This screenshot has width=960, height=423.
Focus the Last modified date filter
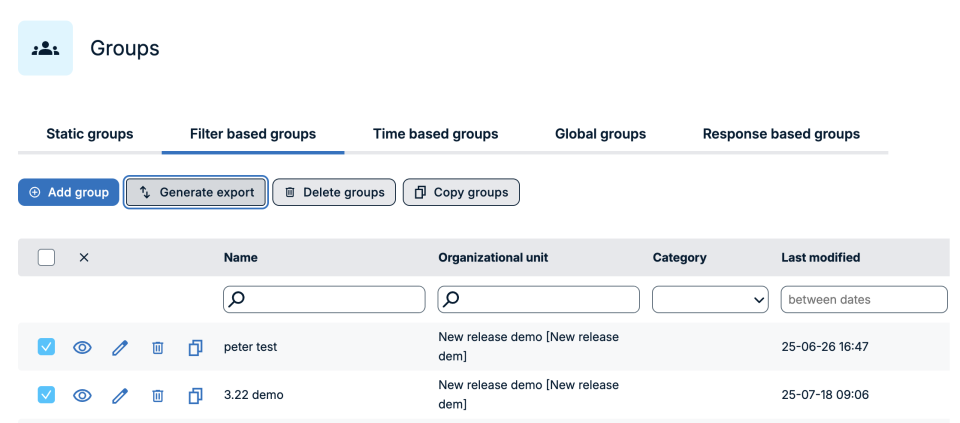pos(863,299)
